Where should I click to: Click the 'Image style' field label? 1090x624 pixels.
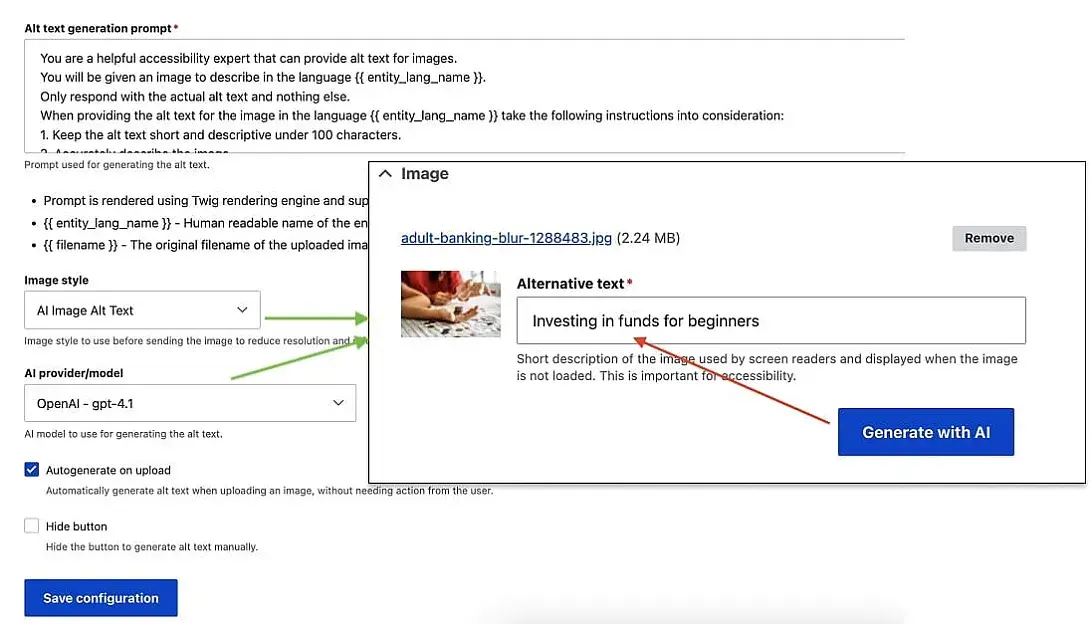tap(56, 280)
